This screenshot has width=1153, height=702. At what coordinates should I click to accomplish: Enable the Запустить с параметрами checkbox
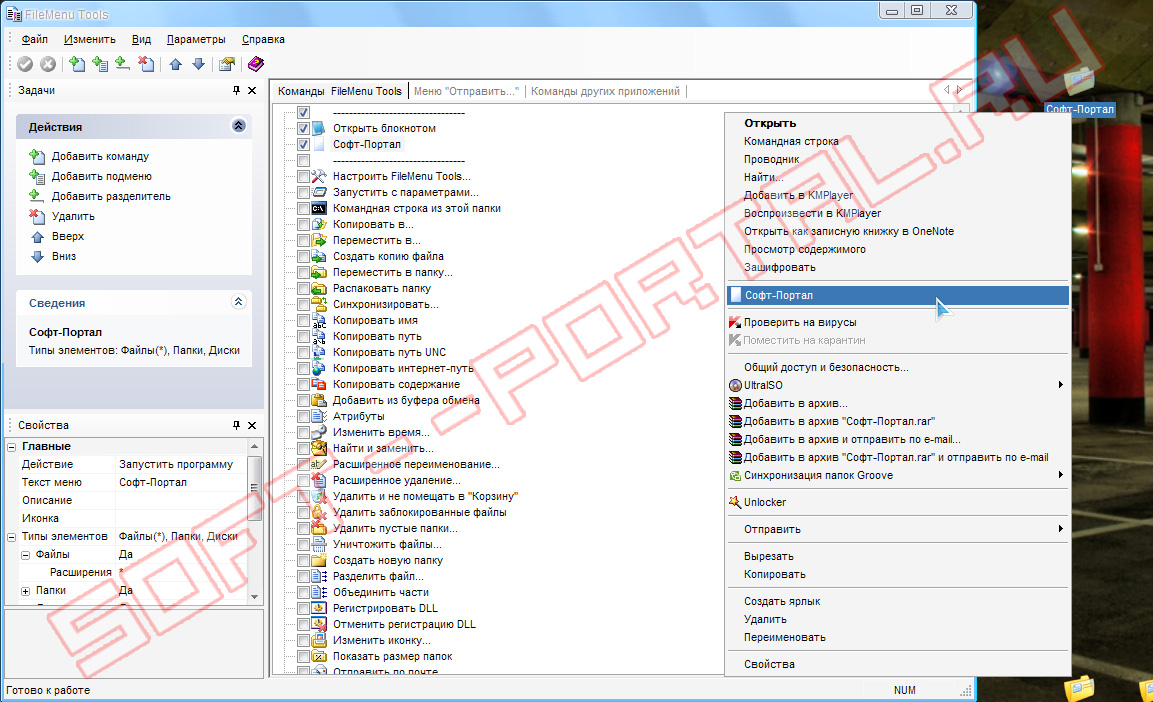coord(303,193)
